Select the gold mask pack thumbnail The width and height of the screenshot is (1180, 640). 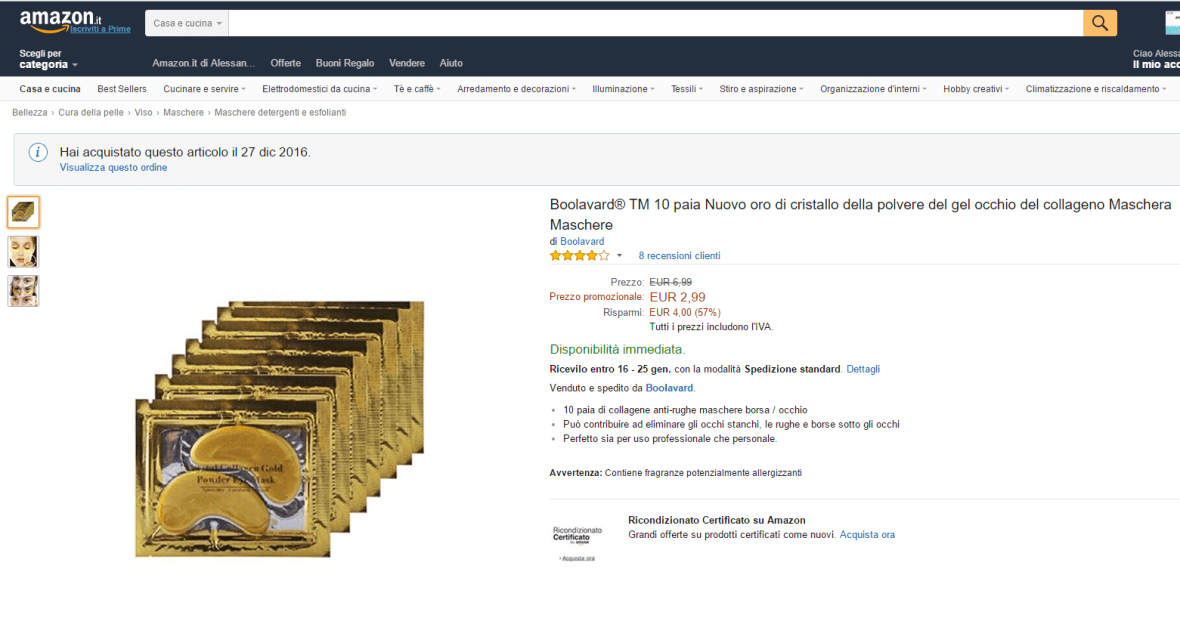click(23, 212)
